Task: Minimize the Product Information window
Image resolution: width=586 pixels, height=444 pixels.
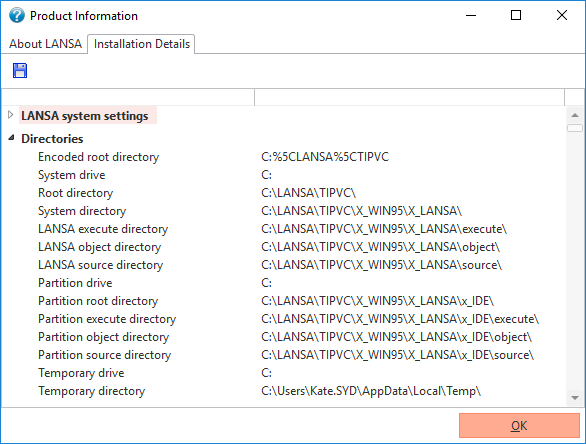Action: (x=471, y=15)
